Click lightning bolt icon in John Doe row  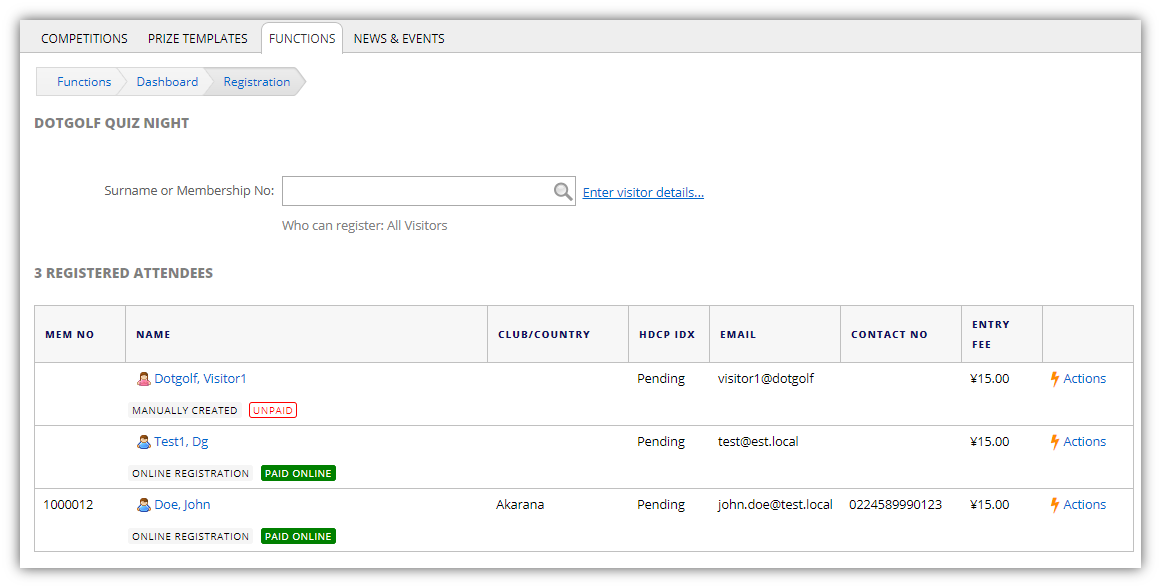pyautogui.click(x=1054, y=505)
